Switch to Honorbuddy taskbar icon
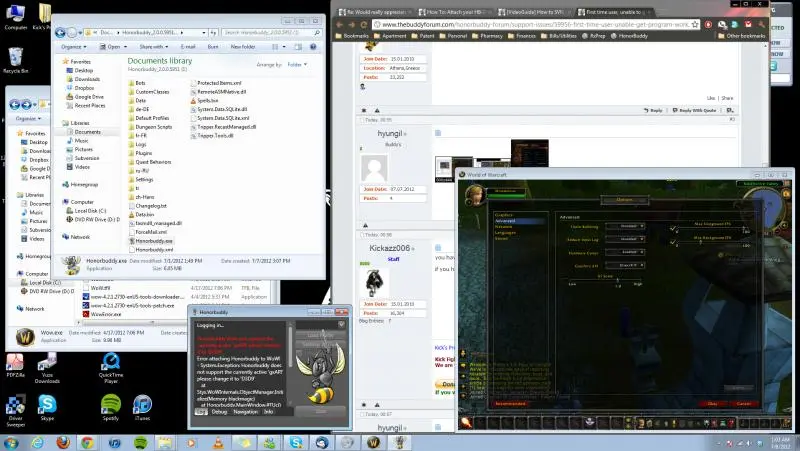Image resolution: width=800 pixels, height=451 pixels. coord(399,443)
